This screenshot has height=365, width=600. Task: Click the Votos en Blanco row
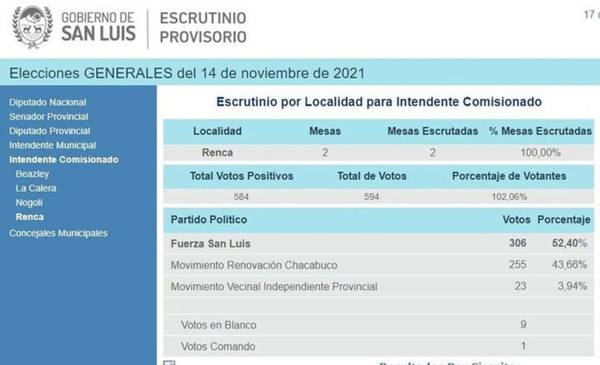[378, 325]
